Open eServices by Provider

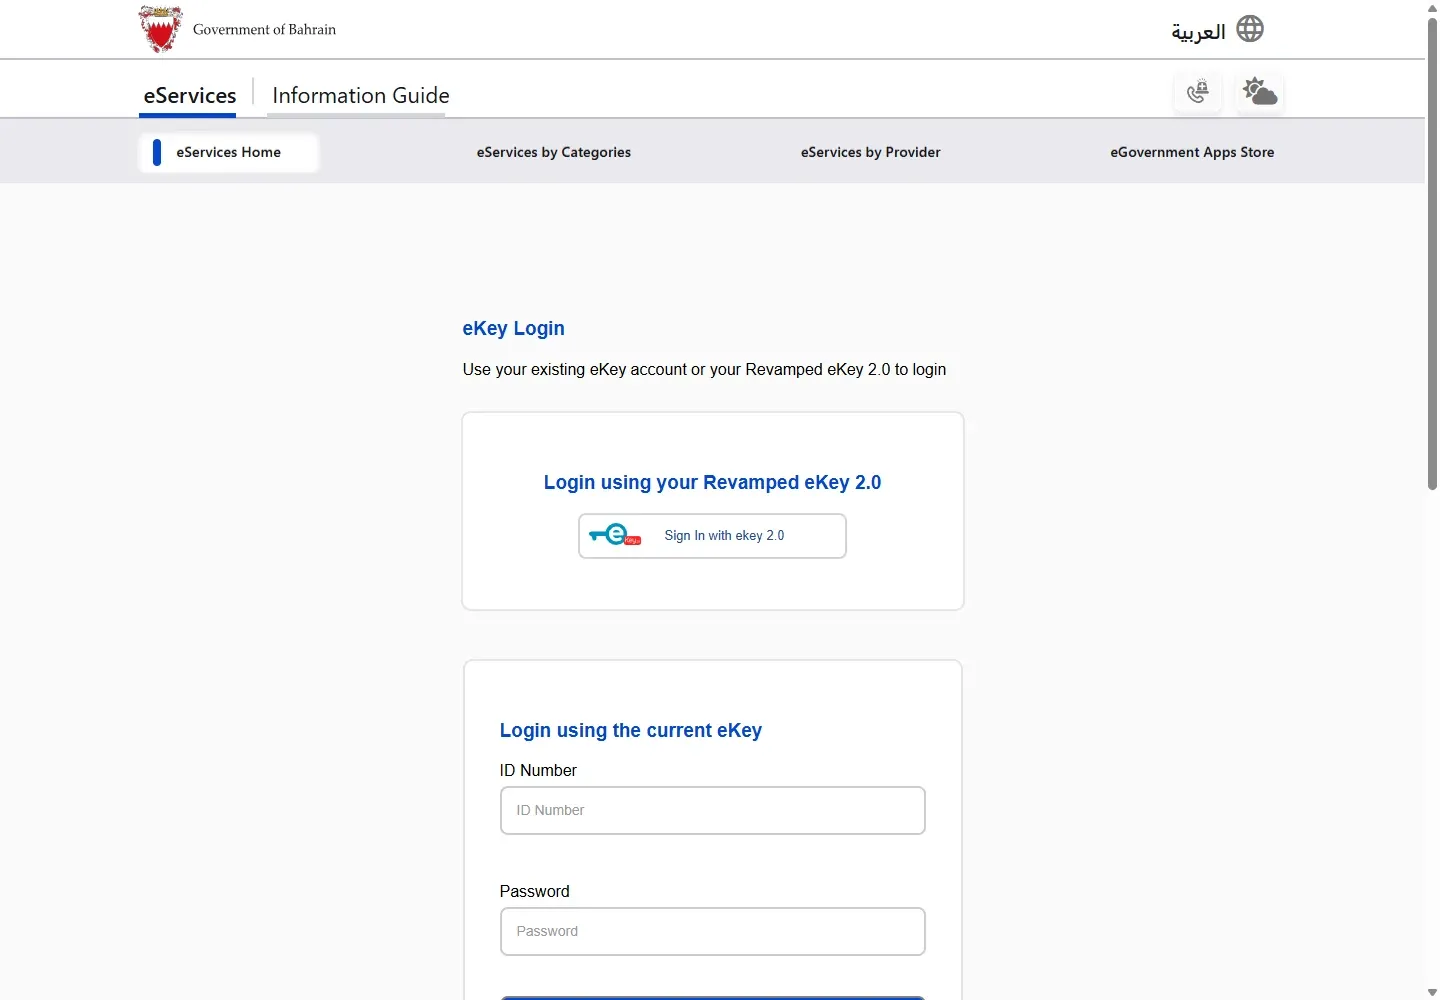[x=871, y=152]
